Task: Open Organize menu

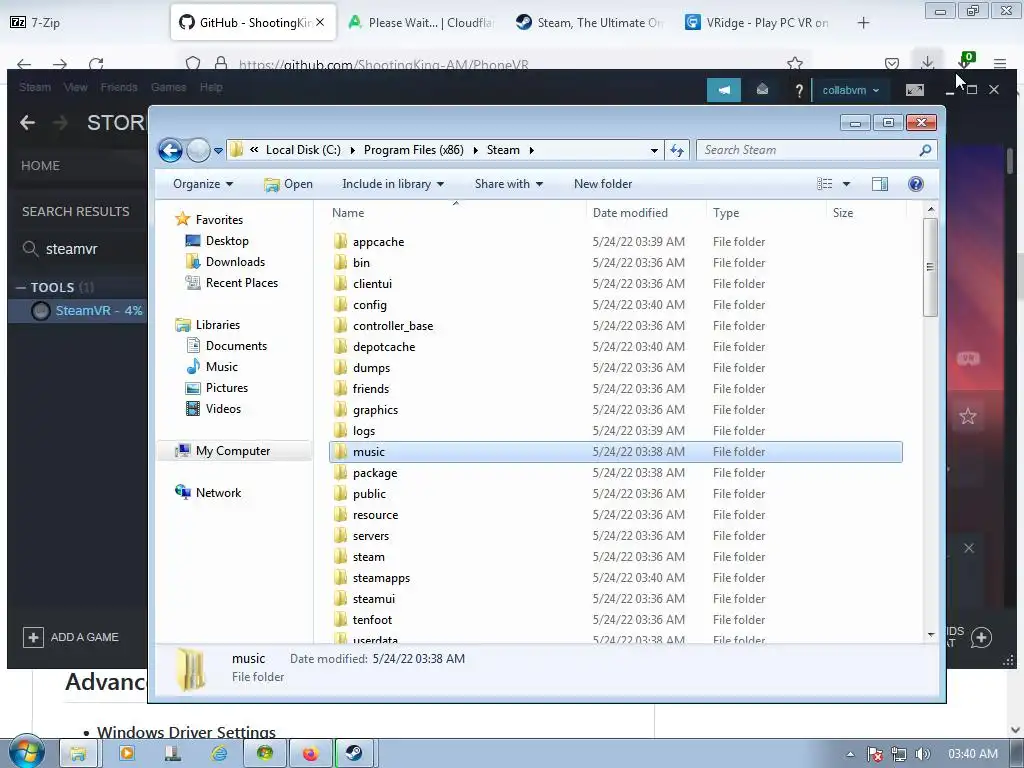Action: [x=202, y=184]
